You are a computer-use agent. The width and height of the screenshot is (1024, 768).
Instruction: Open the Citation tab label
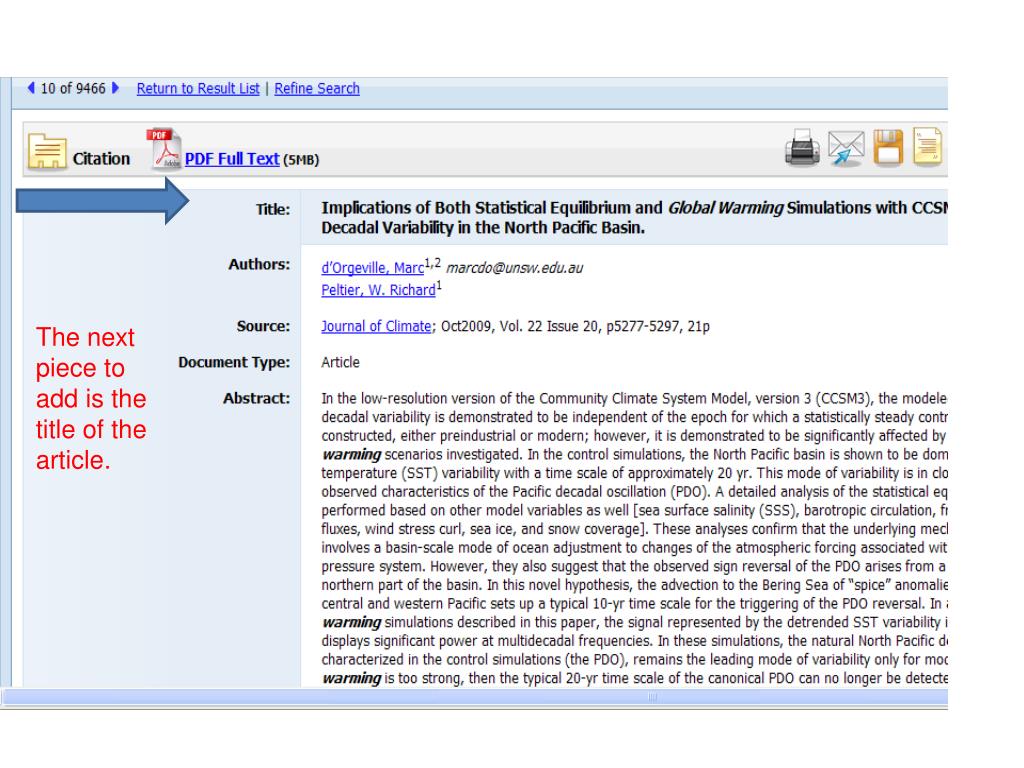[x=101, y=159]
